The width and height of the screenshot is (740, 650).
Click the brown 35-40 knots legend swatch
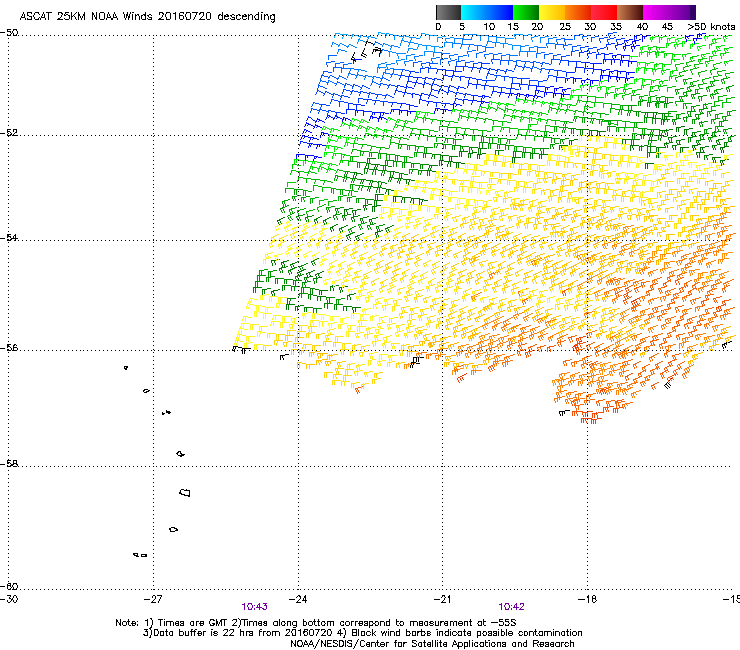(630, 12)
